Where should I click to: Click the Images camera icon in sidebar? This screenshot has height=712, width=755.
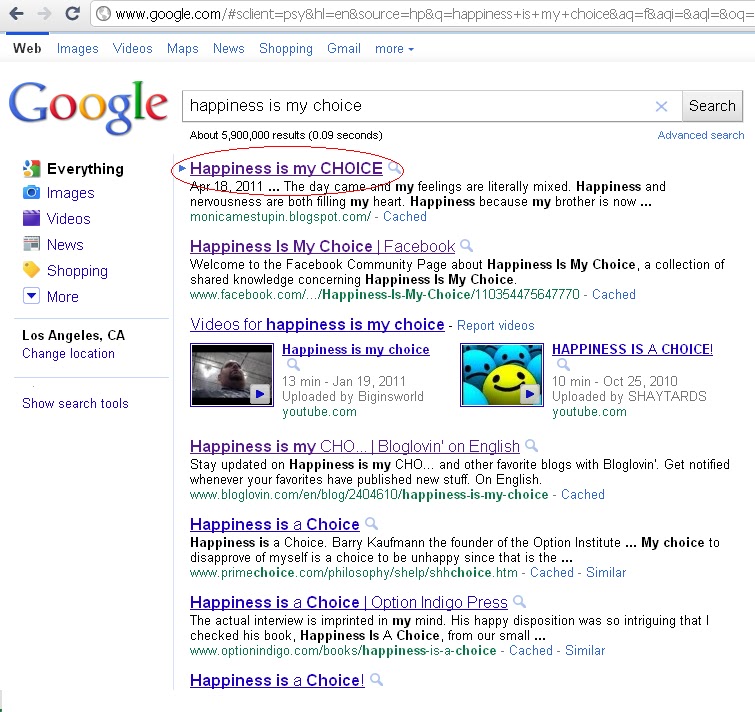click(x=31, y=193)
